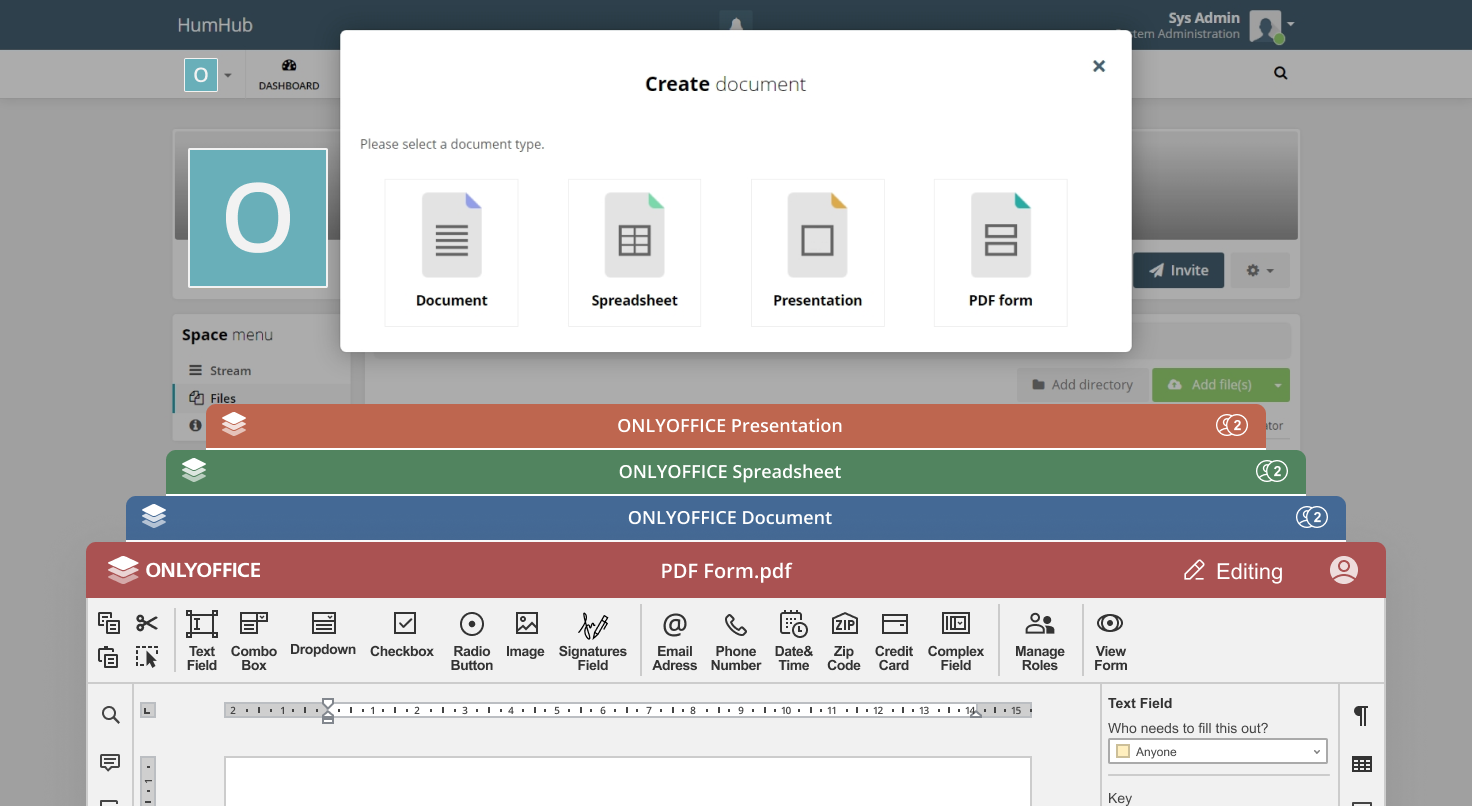This screenshot has width=1472, height=806.
Task: Click co-editing users icon on Spreadsheet bar
Action: 1272,471
